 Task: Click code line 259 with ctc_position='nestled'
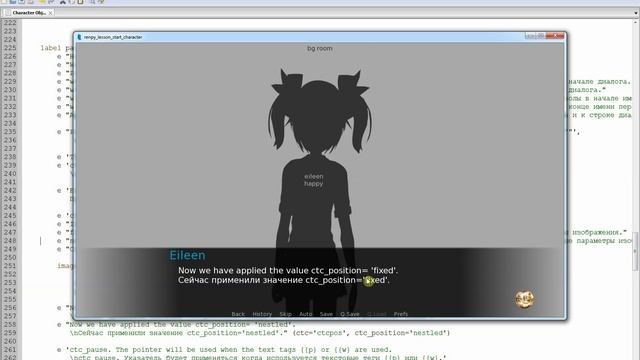coord(260,333)
